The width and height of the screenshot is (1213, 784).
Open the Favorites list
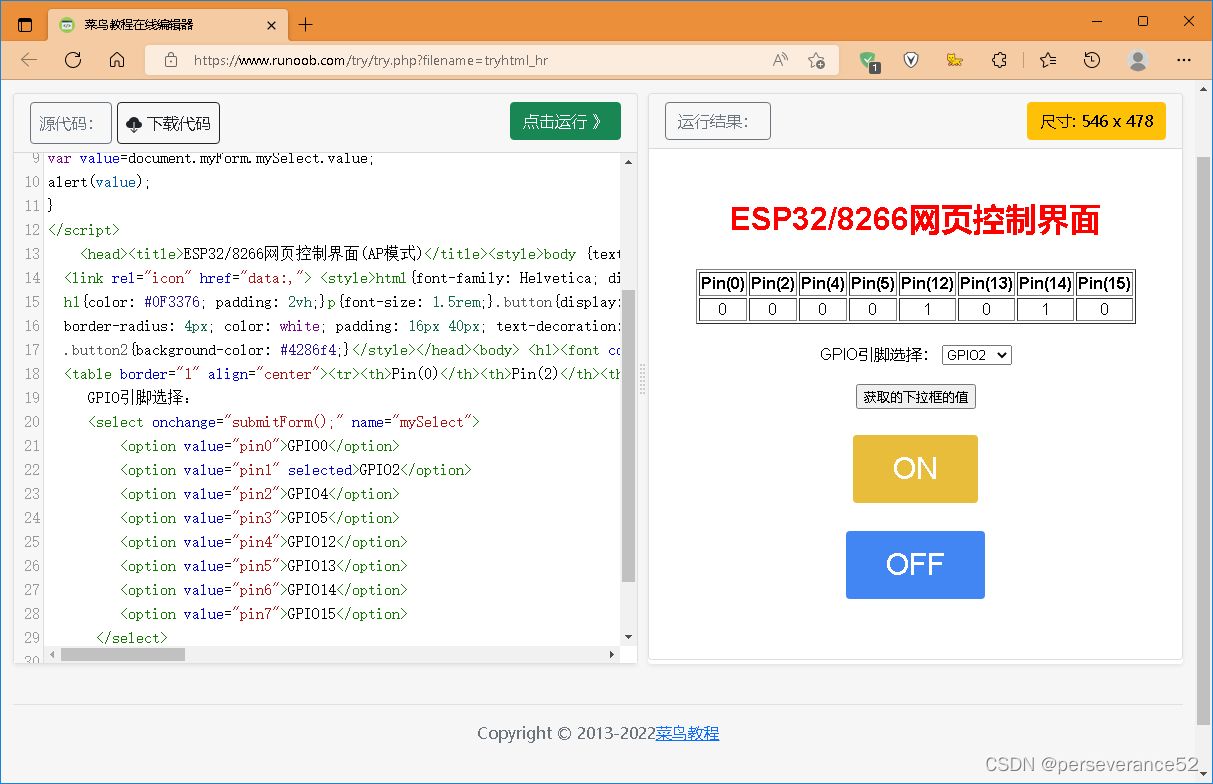(x=1048, y=60)
